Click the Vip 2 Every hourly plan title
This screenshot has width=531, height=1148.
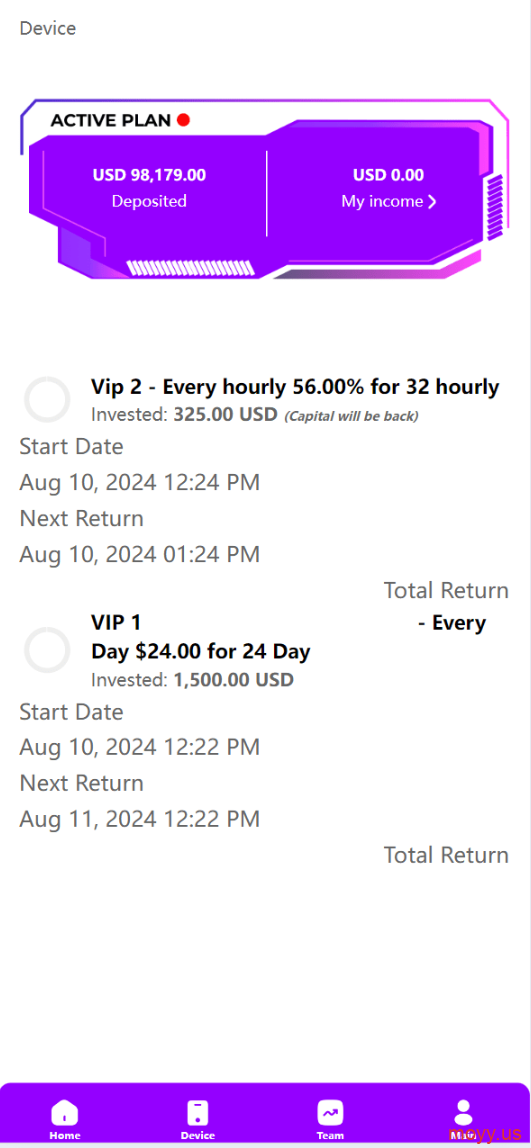coord(295,387)
